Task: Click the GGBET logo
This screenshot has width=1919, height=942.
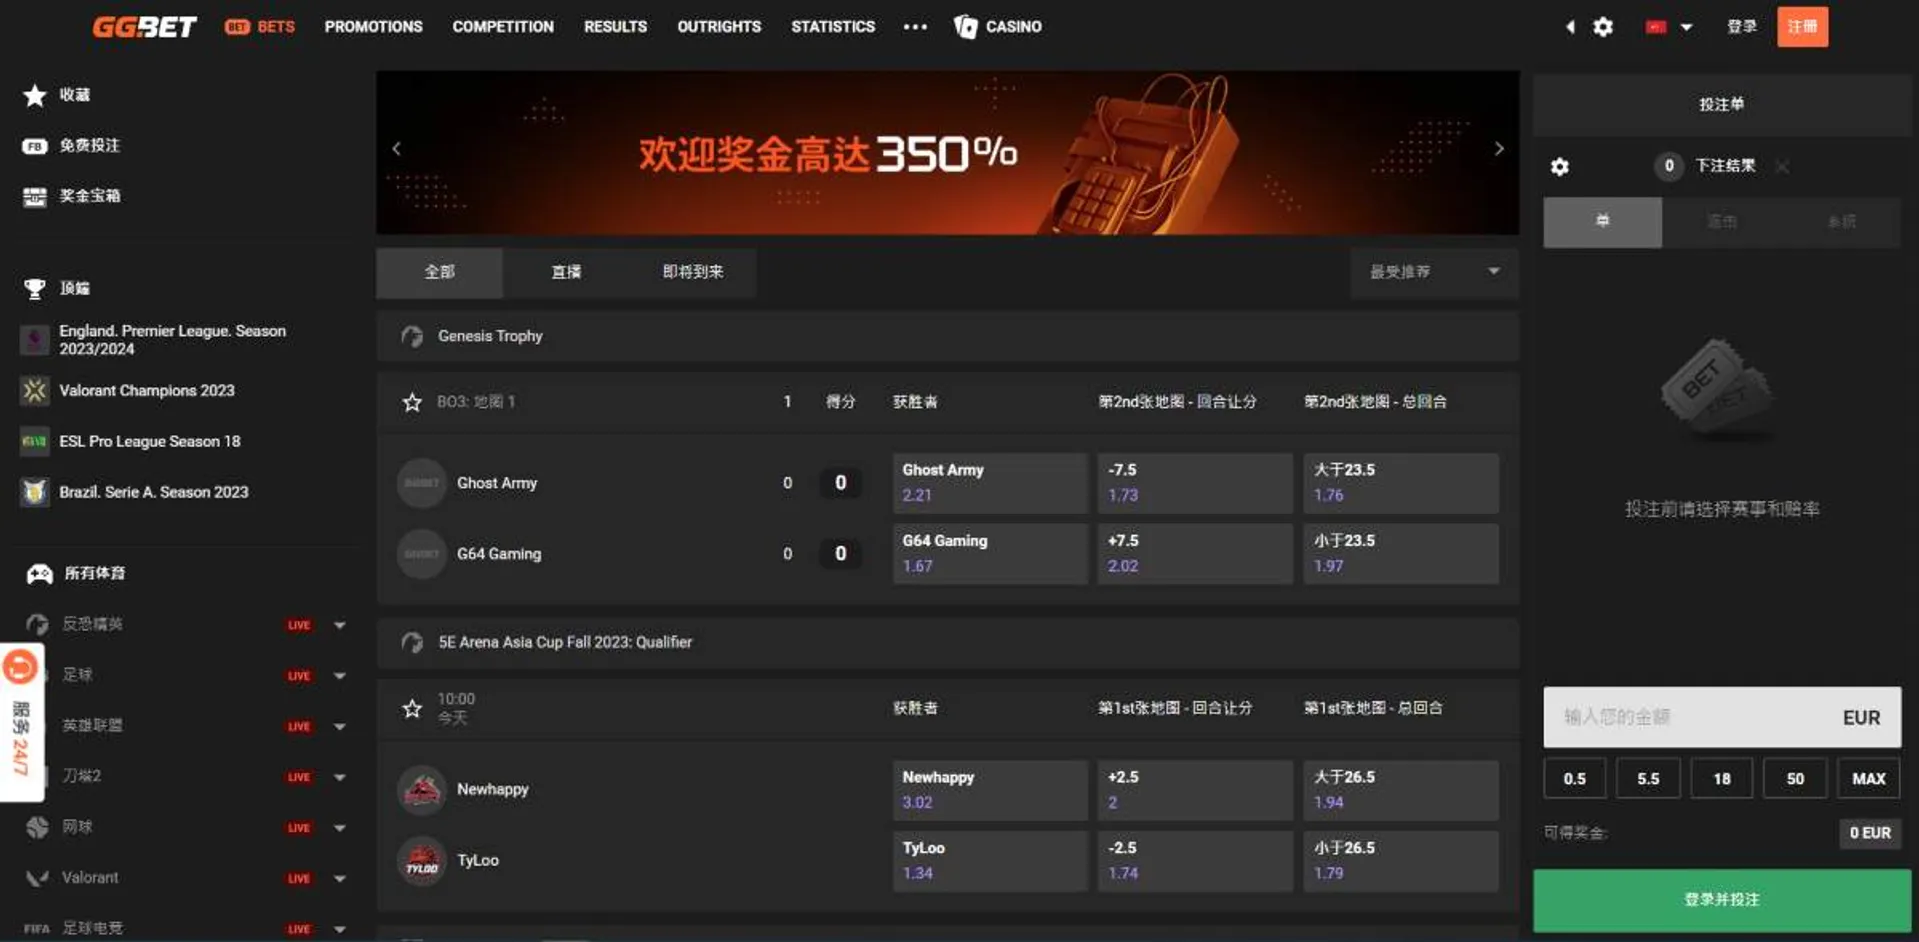Action: [144, 27]
